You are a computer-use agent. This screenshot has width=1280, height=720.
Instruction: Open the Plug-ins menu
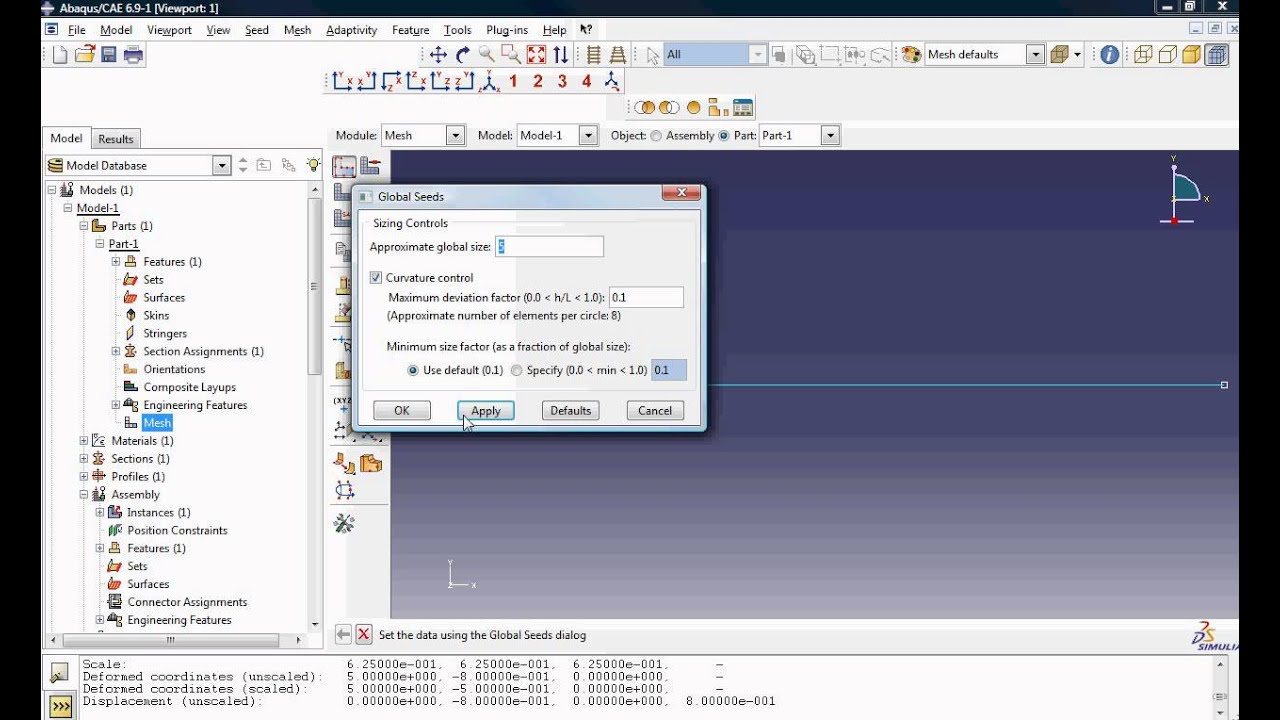(x=507, y=30)
